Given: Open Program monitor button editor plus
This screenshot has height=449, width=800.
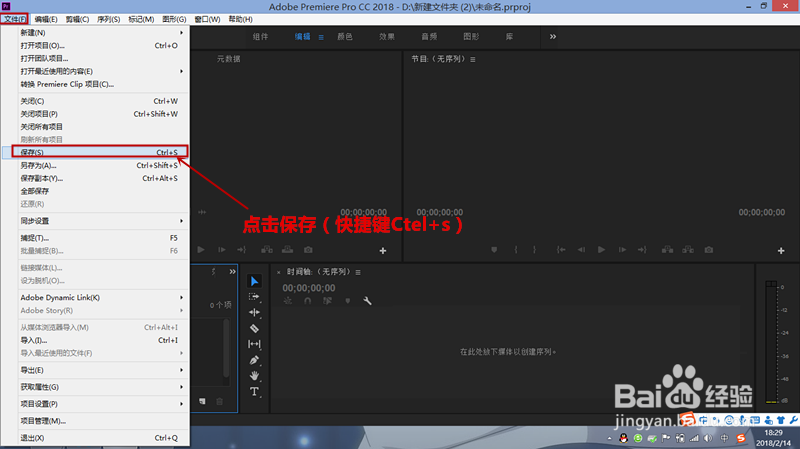Looking at the screenshot, I should pos(781,251).
